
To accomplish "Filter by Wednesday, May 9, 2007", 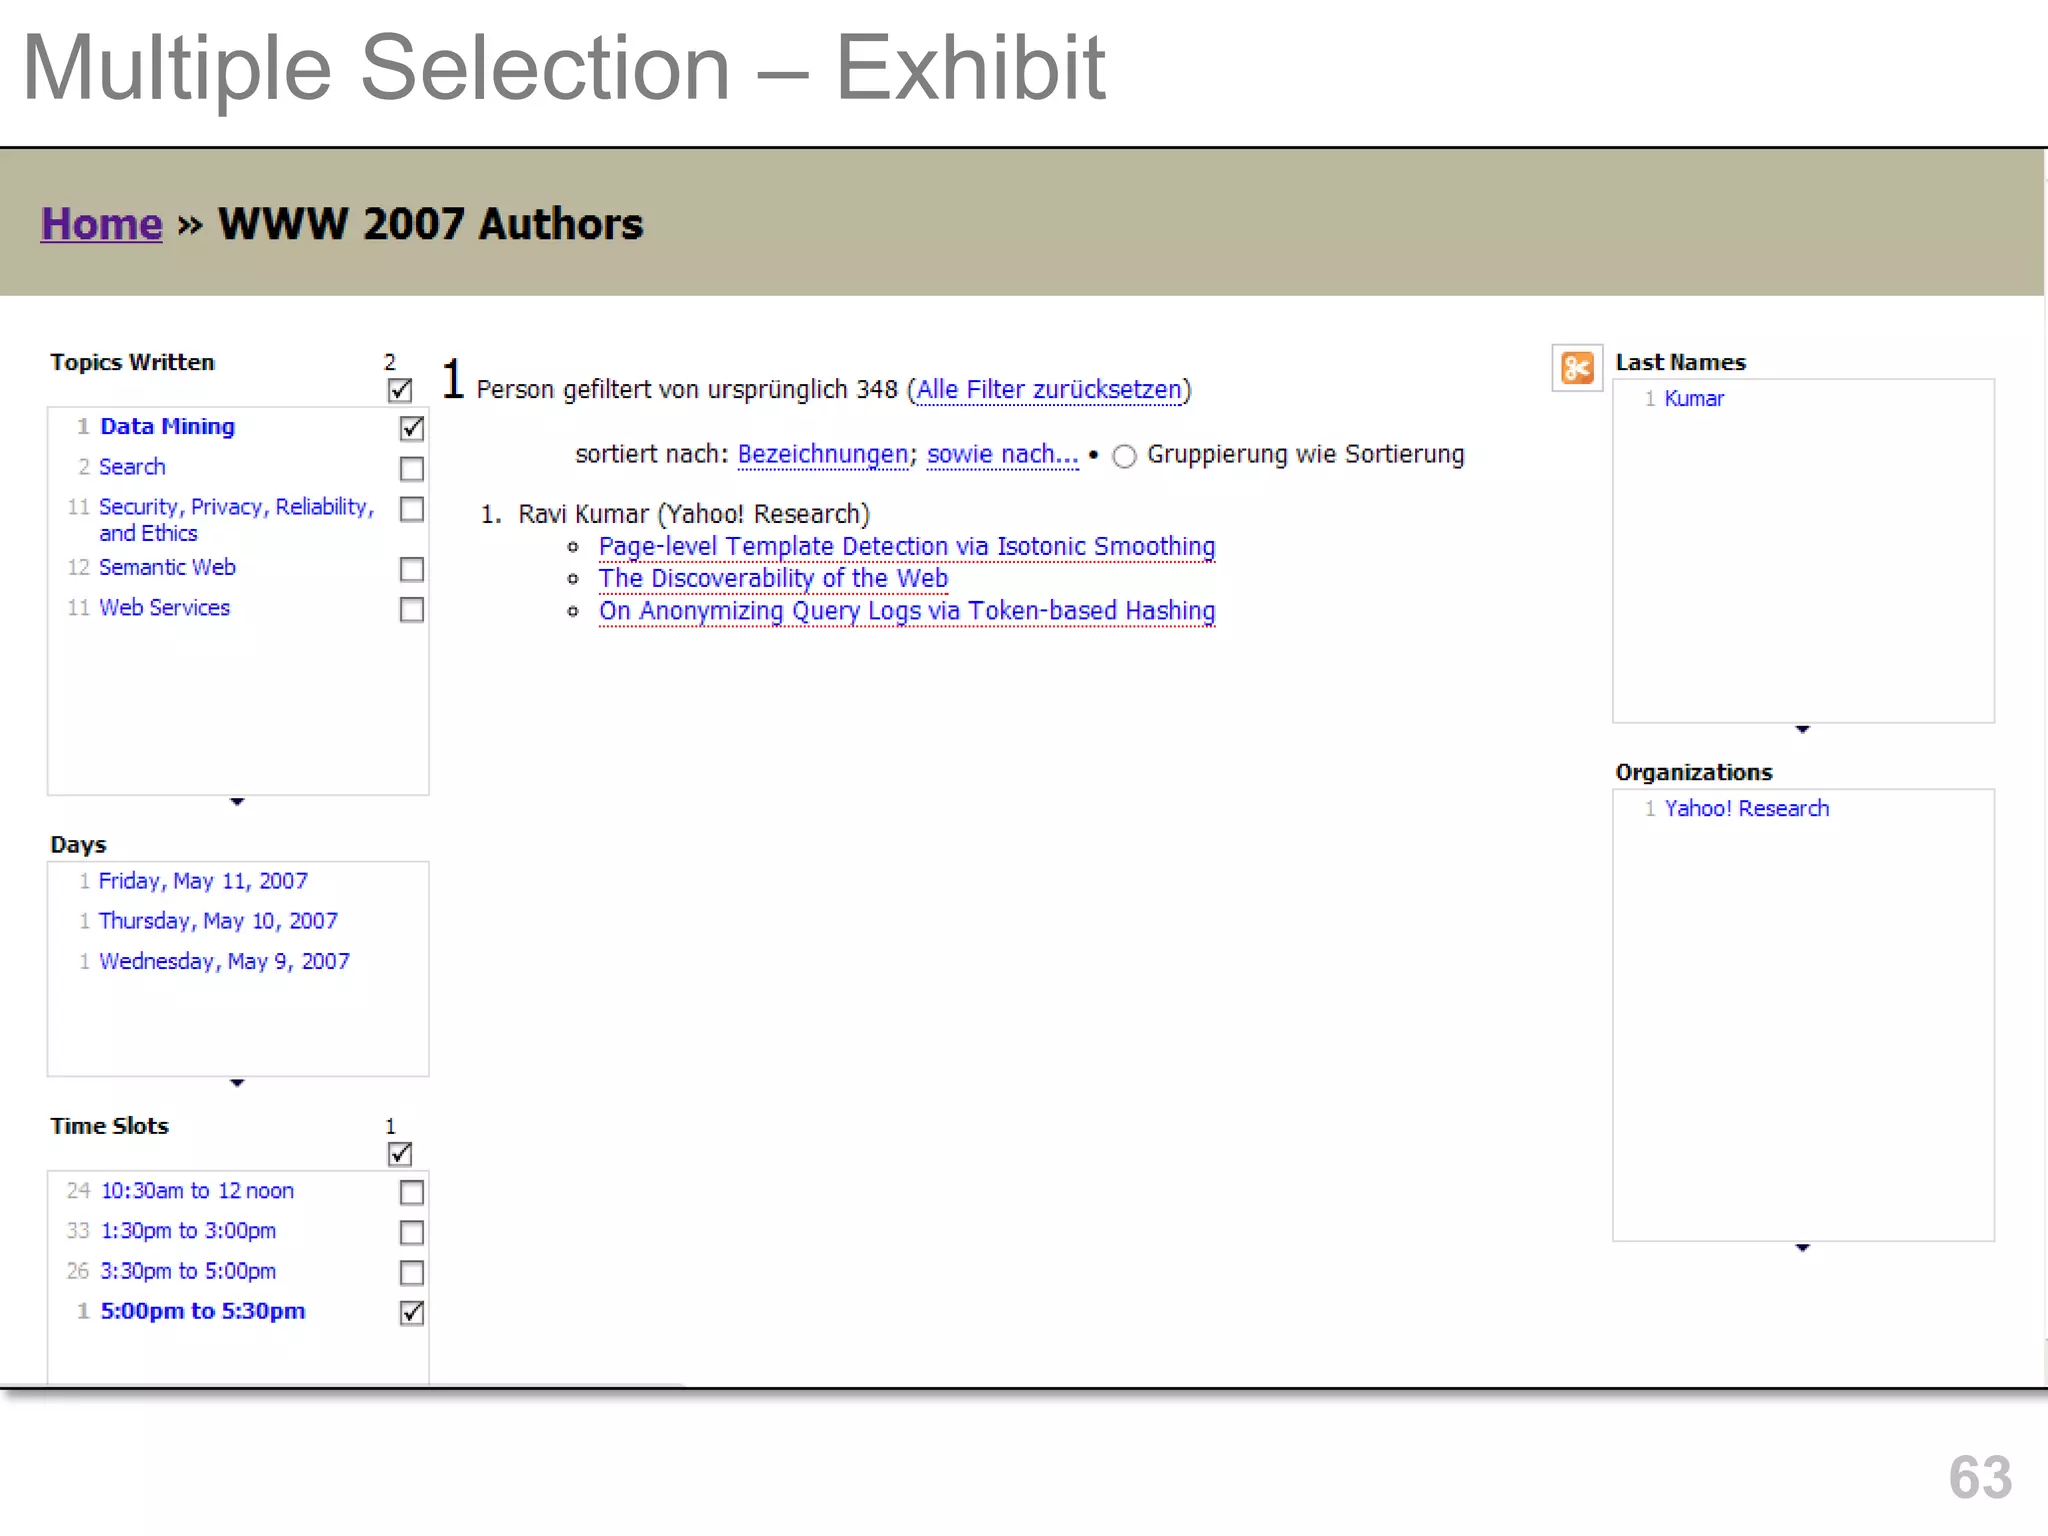I will pyautogui.click(x=224, y=961).
